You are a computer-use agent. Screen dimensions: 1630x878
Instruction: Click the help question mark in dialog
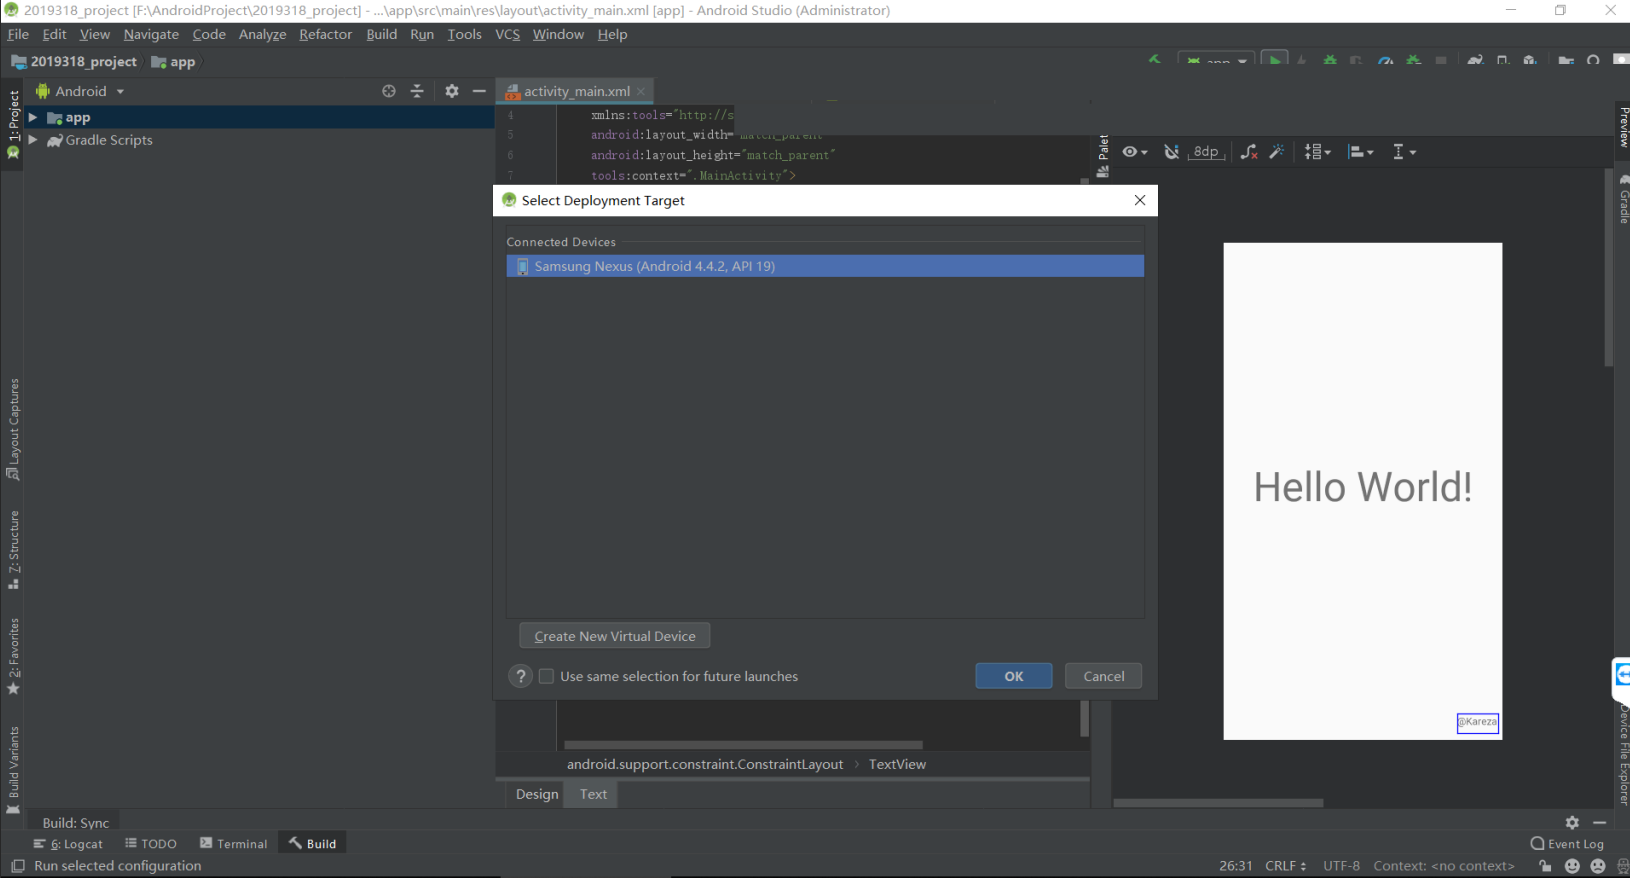coord(520,676)
